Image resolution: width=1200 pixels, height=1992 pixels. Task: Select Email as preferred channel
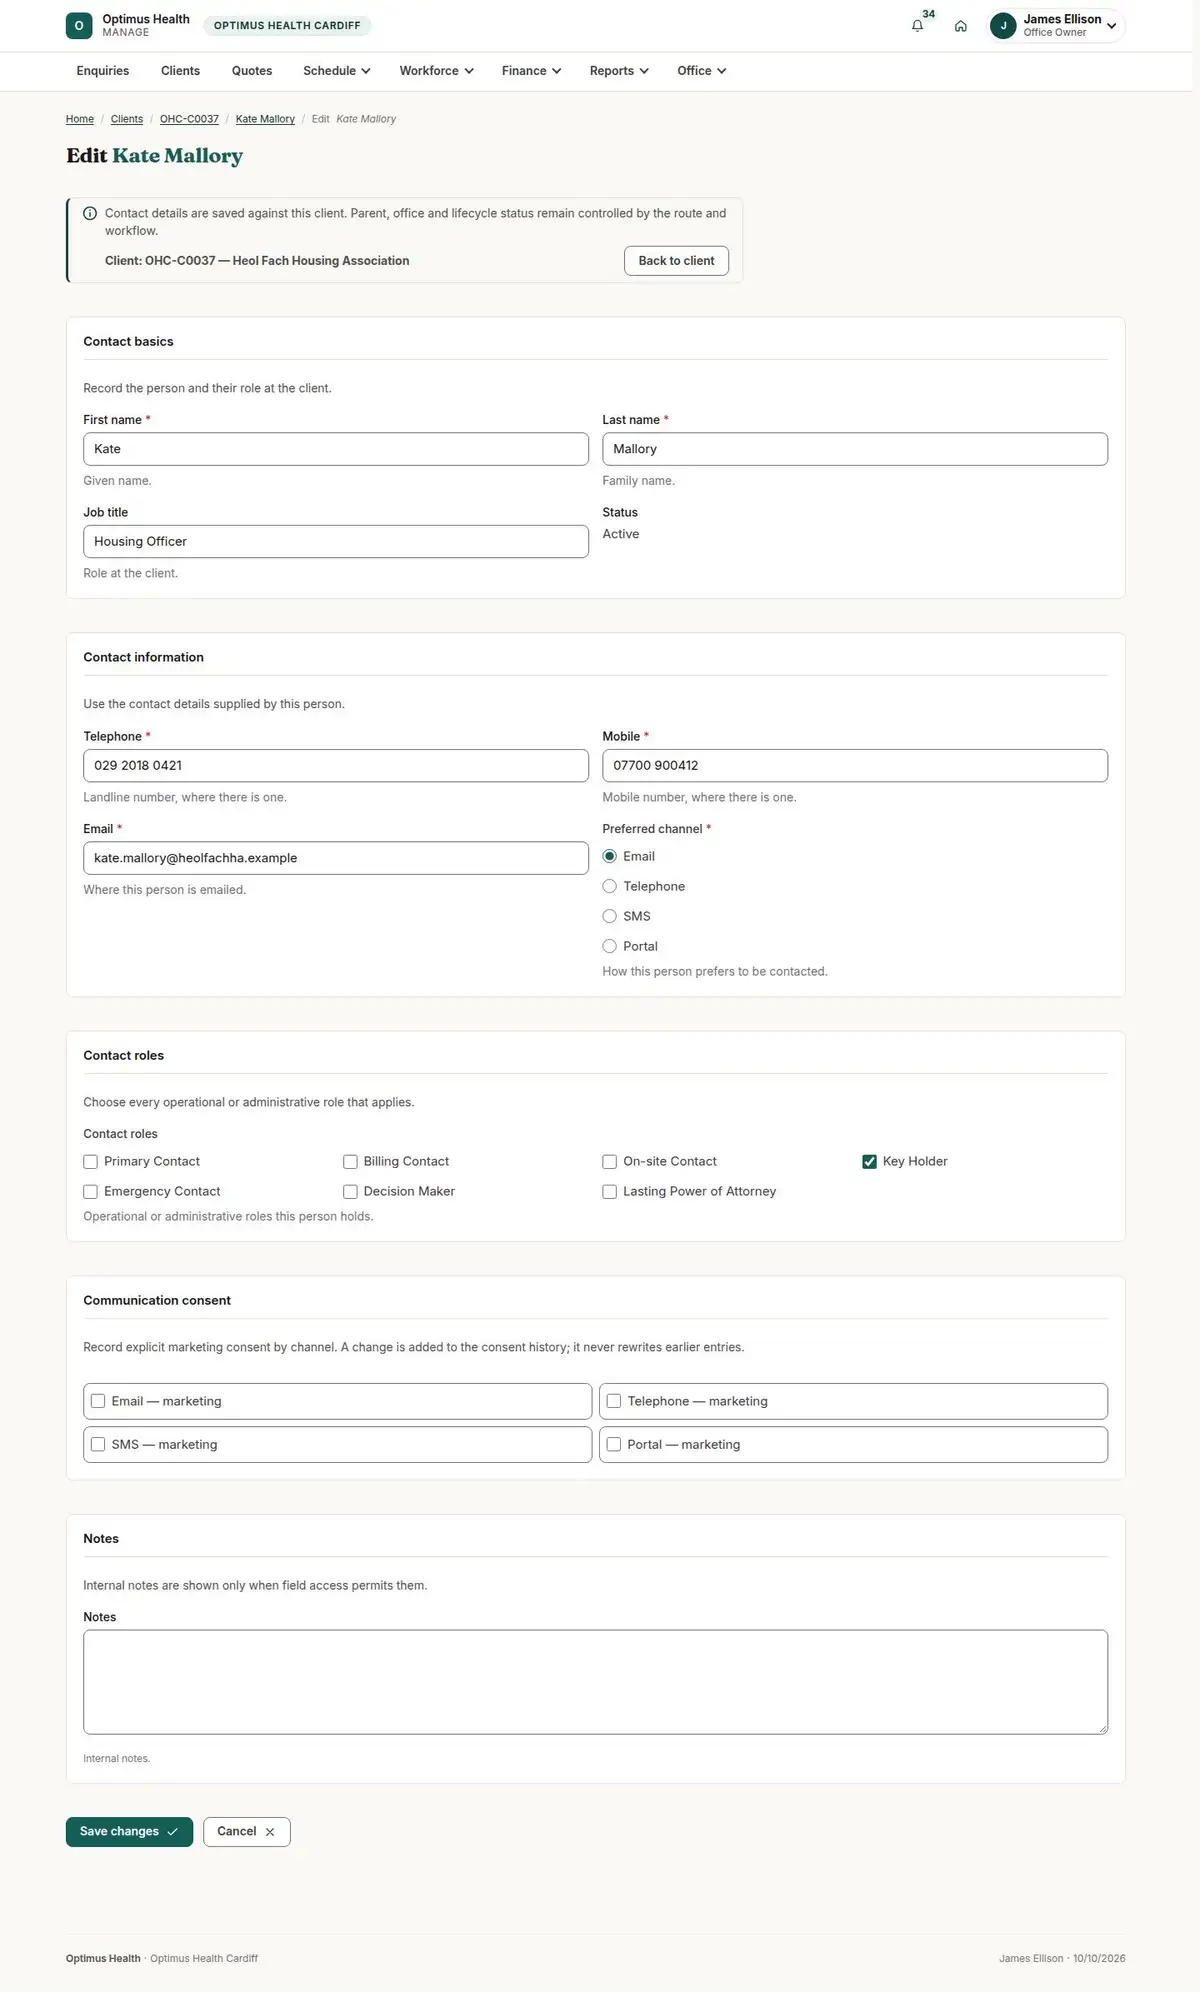pyautogui.click(x=609, y=856)
